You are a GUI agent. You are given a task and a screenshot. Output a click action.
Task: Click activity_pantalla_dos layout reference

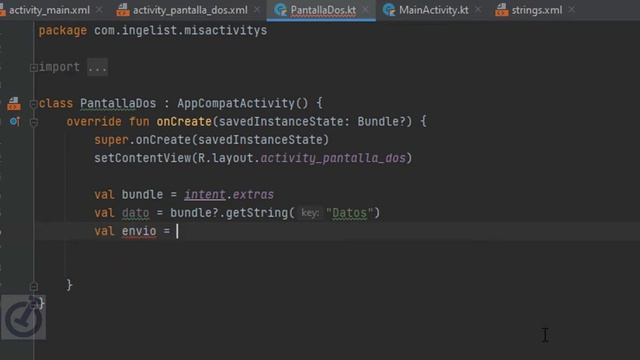[333, 158]
